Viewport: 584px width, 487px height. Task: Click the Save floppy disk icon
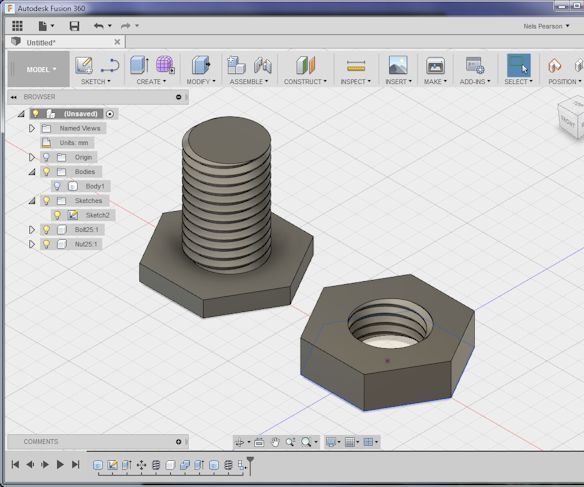coord(74,26)
